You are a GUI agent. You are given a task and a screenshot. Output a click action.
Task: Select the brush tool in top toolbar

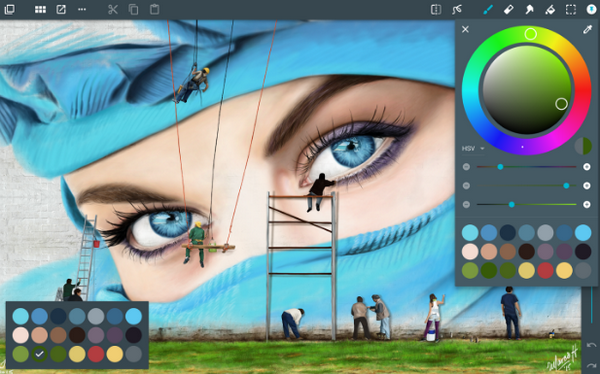(x=488, y=10)
